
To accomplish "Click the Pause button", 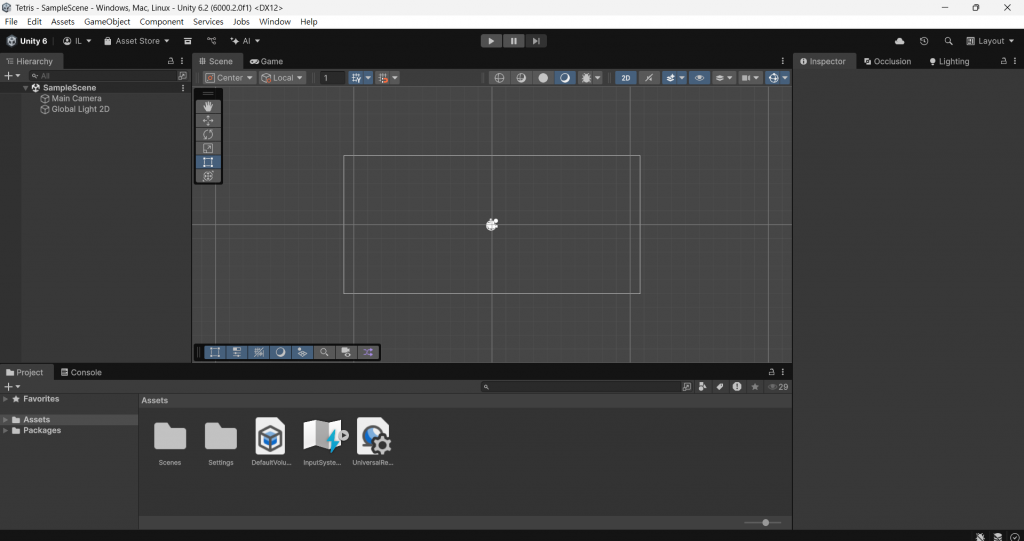I will (x=514, y=41).
